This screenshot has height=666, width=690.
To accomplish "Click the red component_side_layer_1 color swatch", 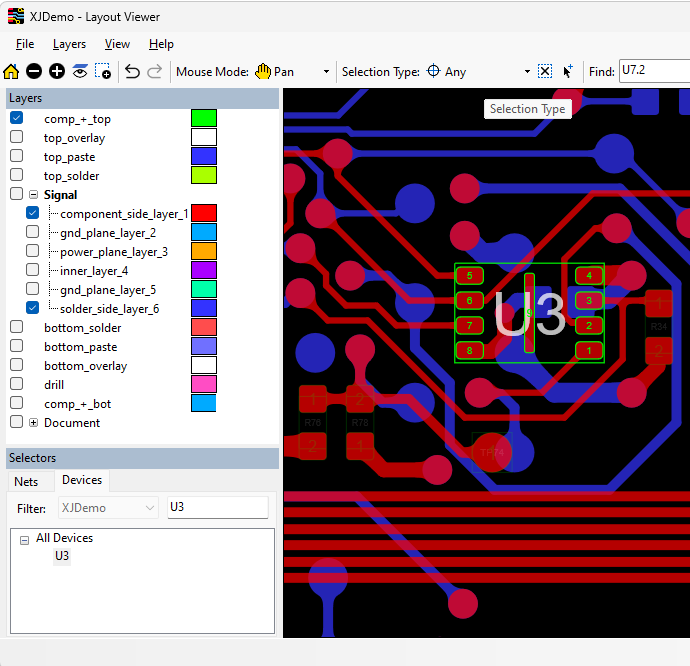I will [204, 213].
